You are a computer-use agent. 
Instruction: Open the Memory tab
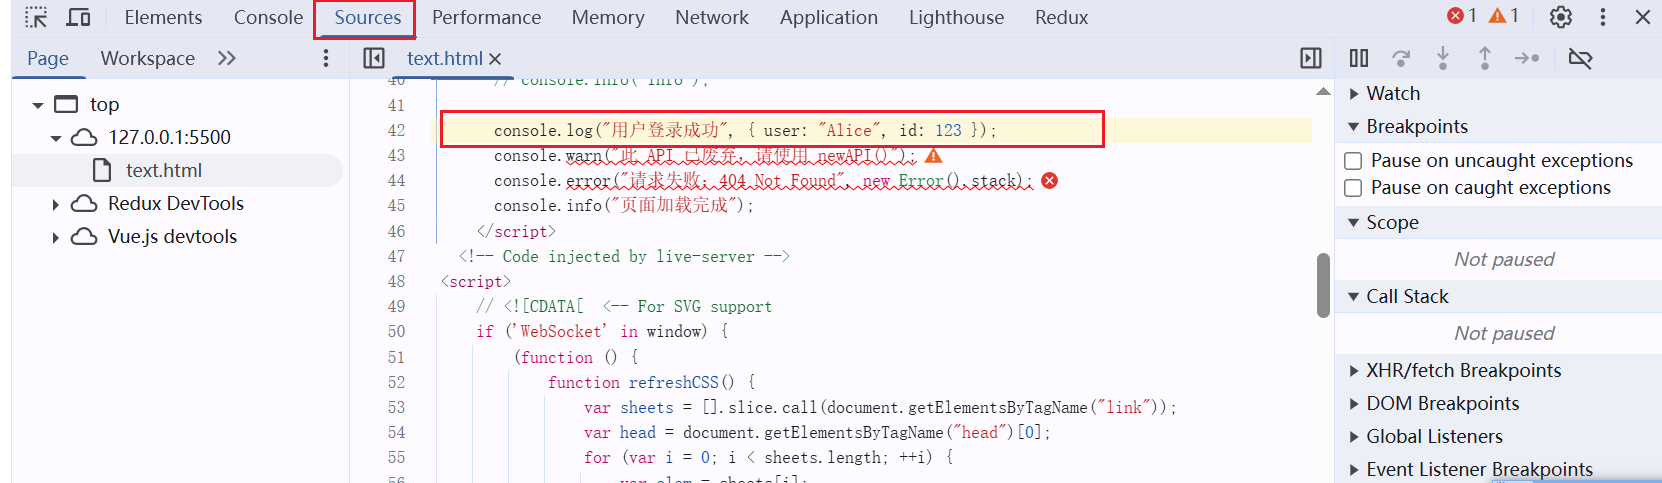[608, 17]
